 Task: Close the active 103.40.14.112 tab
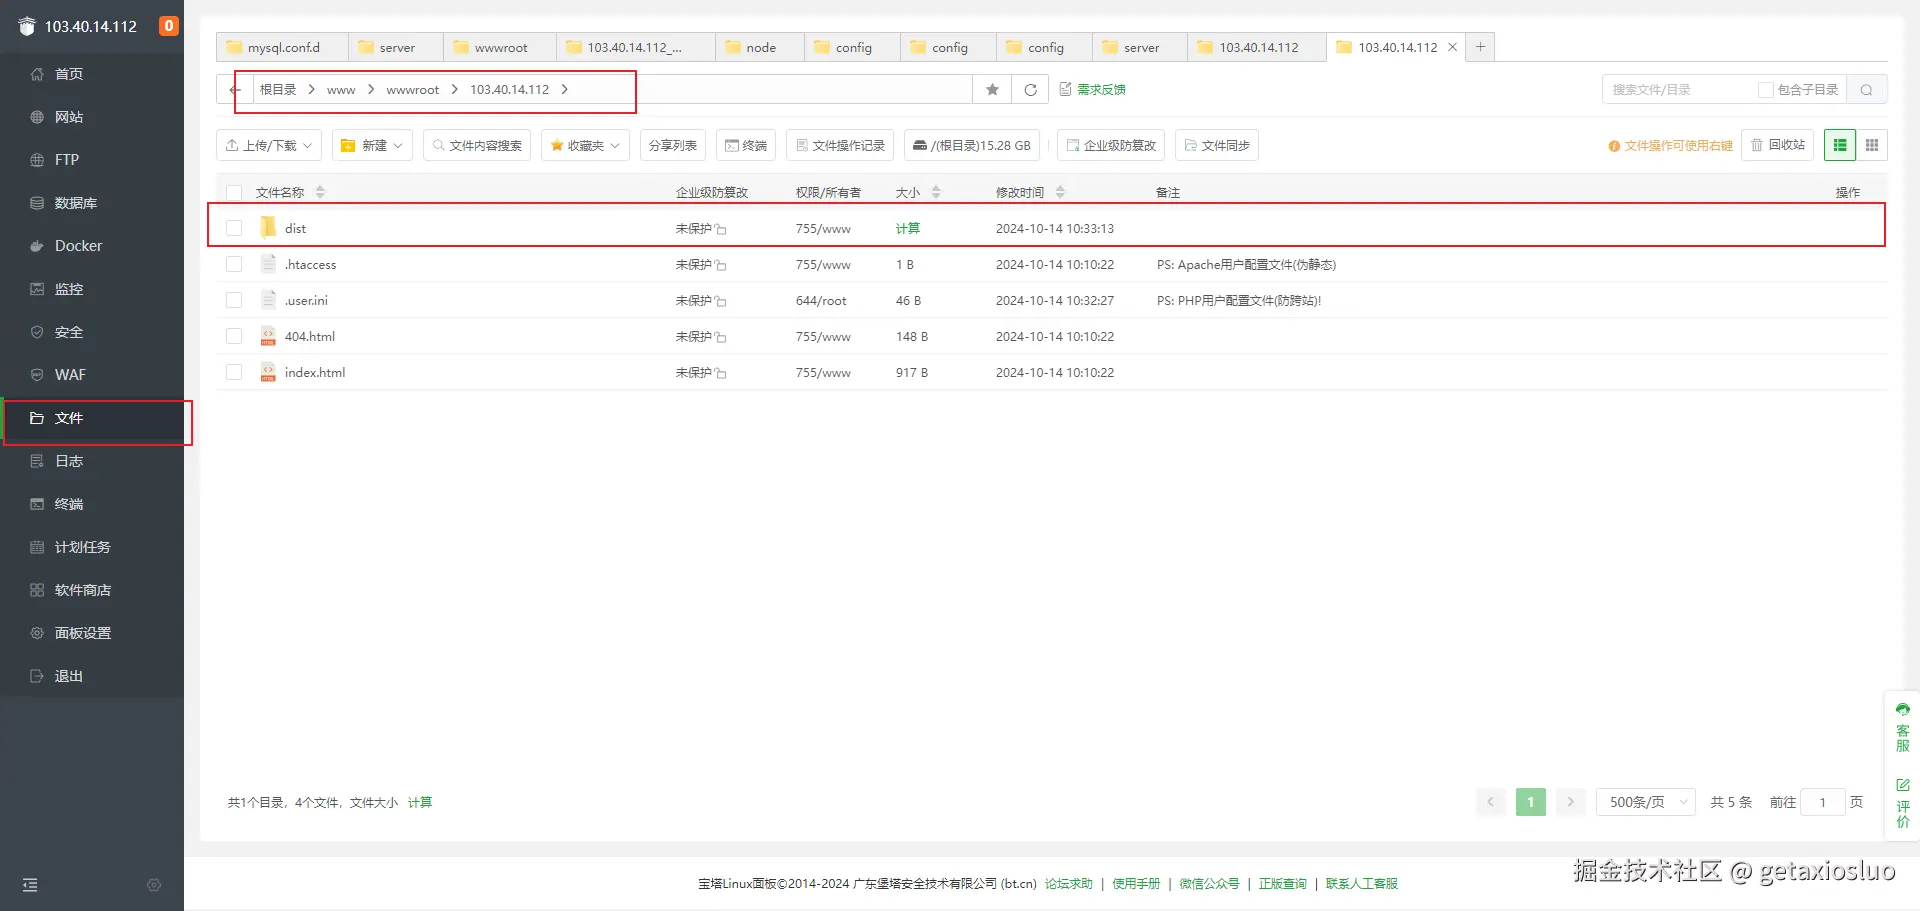1452,47
